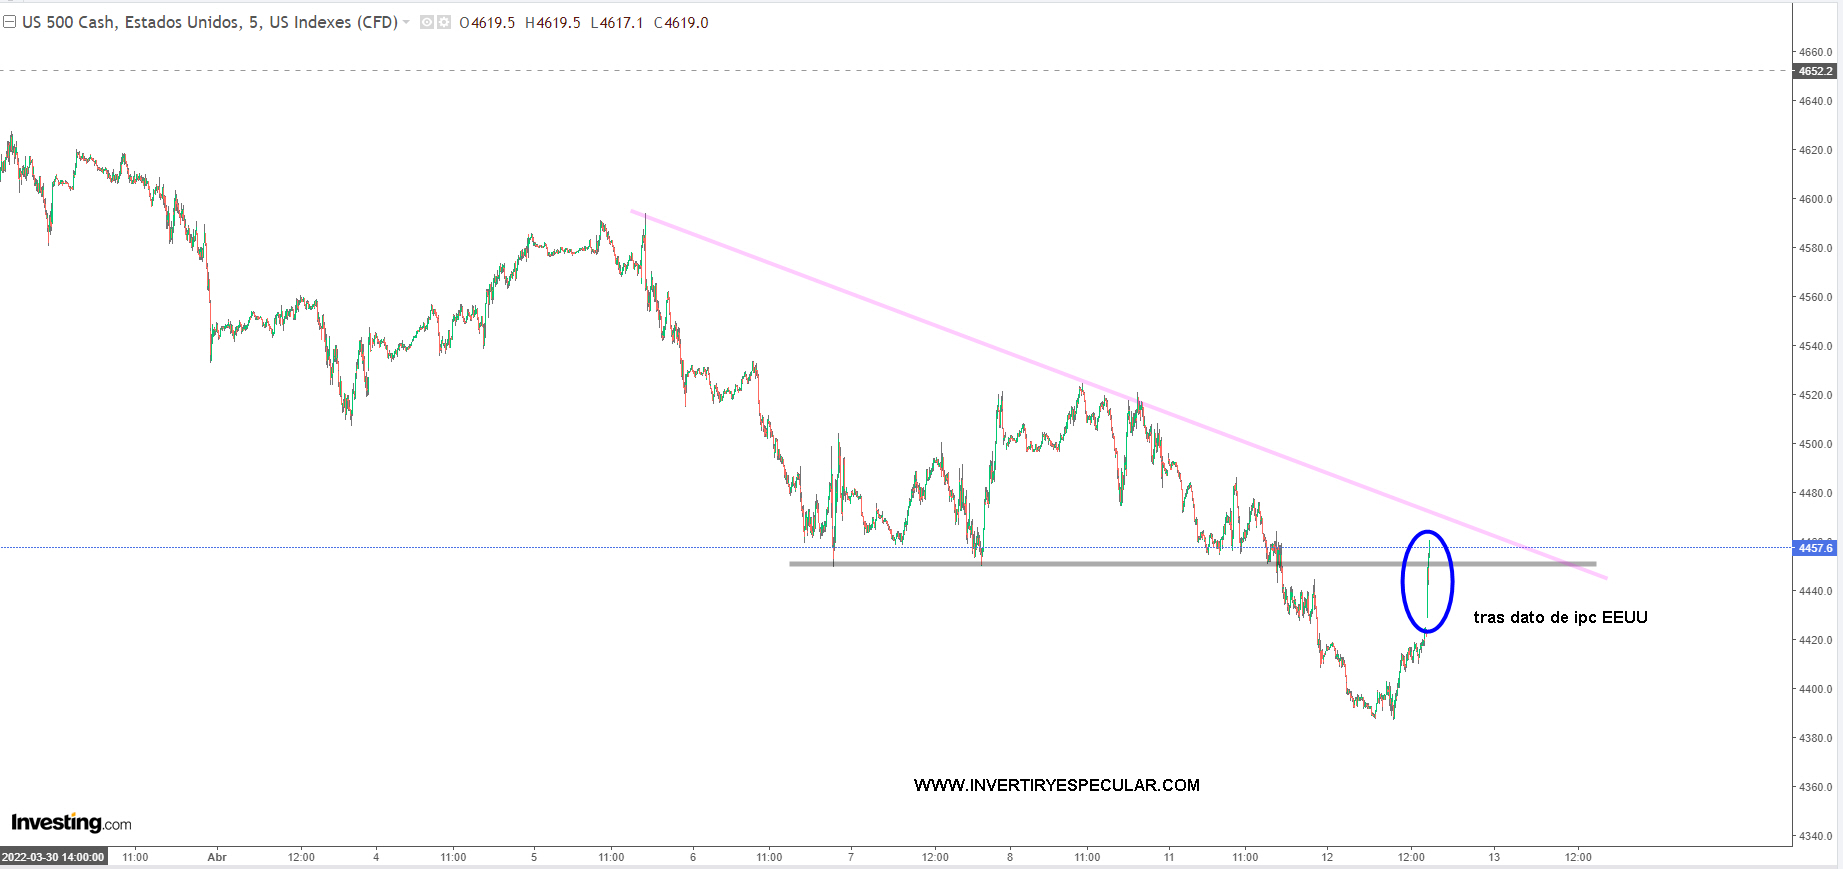Click the day 13 marker on time axis
1843x869 pixels.
point(1494,857)
